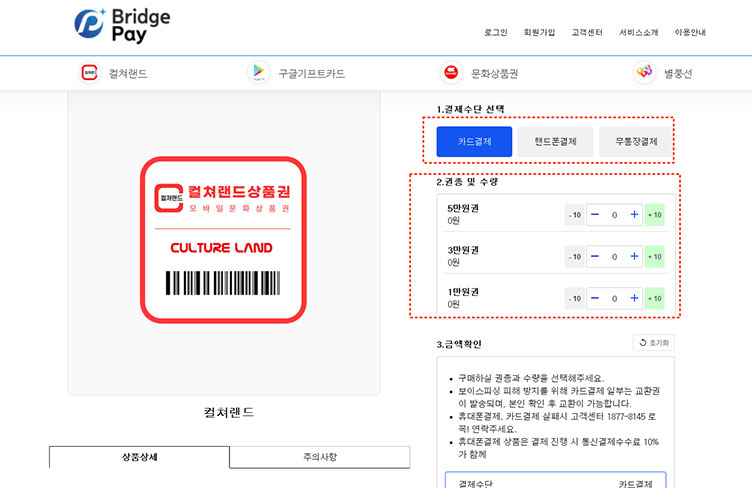Switch to the 상품상세 tab
The image size is (752, 500).
click(140, 457)
